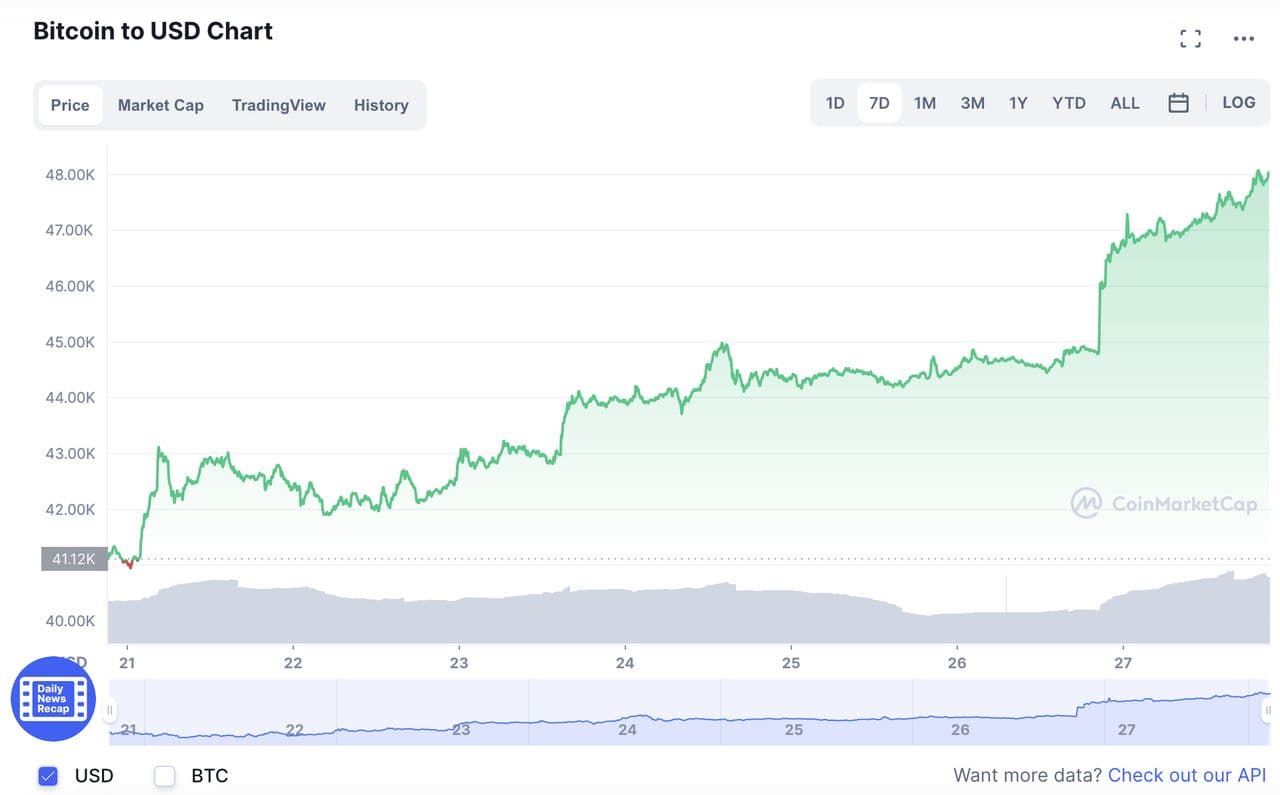The height and width of the screenshot is (795, 1280).
Task: Grab the left handle of range slider
Action: pyautogui.click(x=110, y=710)
